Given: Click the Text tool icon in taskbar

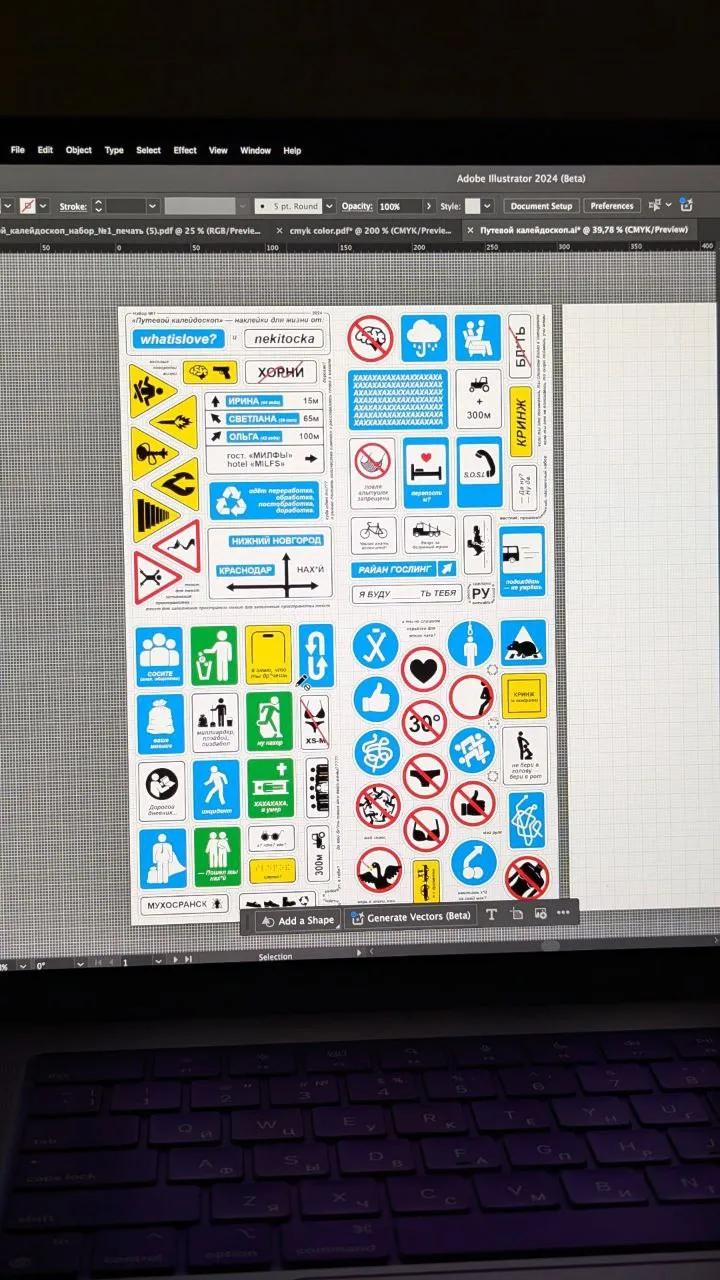Looking at the screenshot, I should 491,914.
